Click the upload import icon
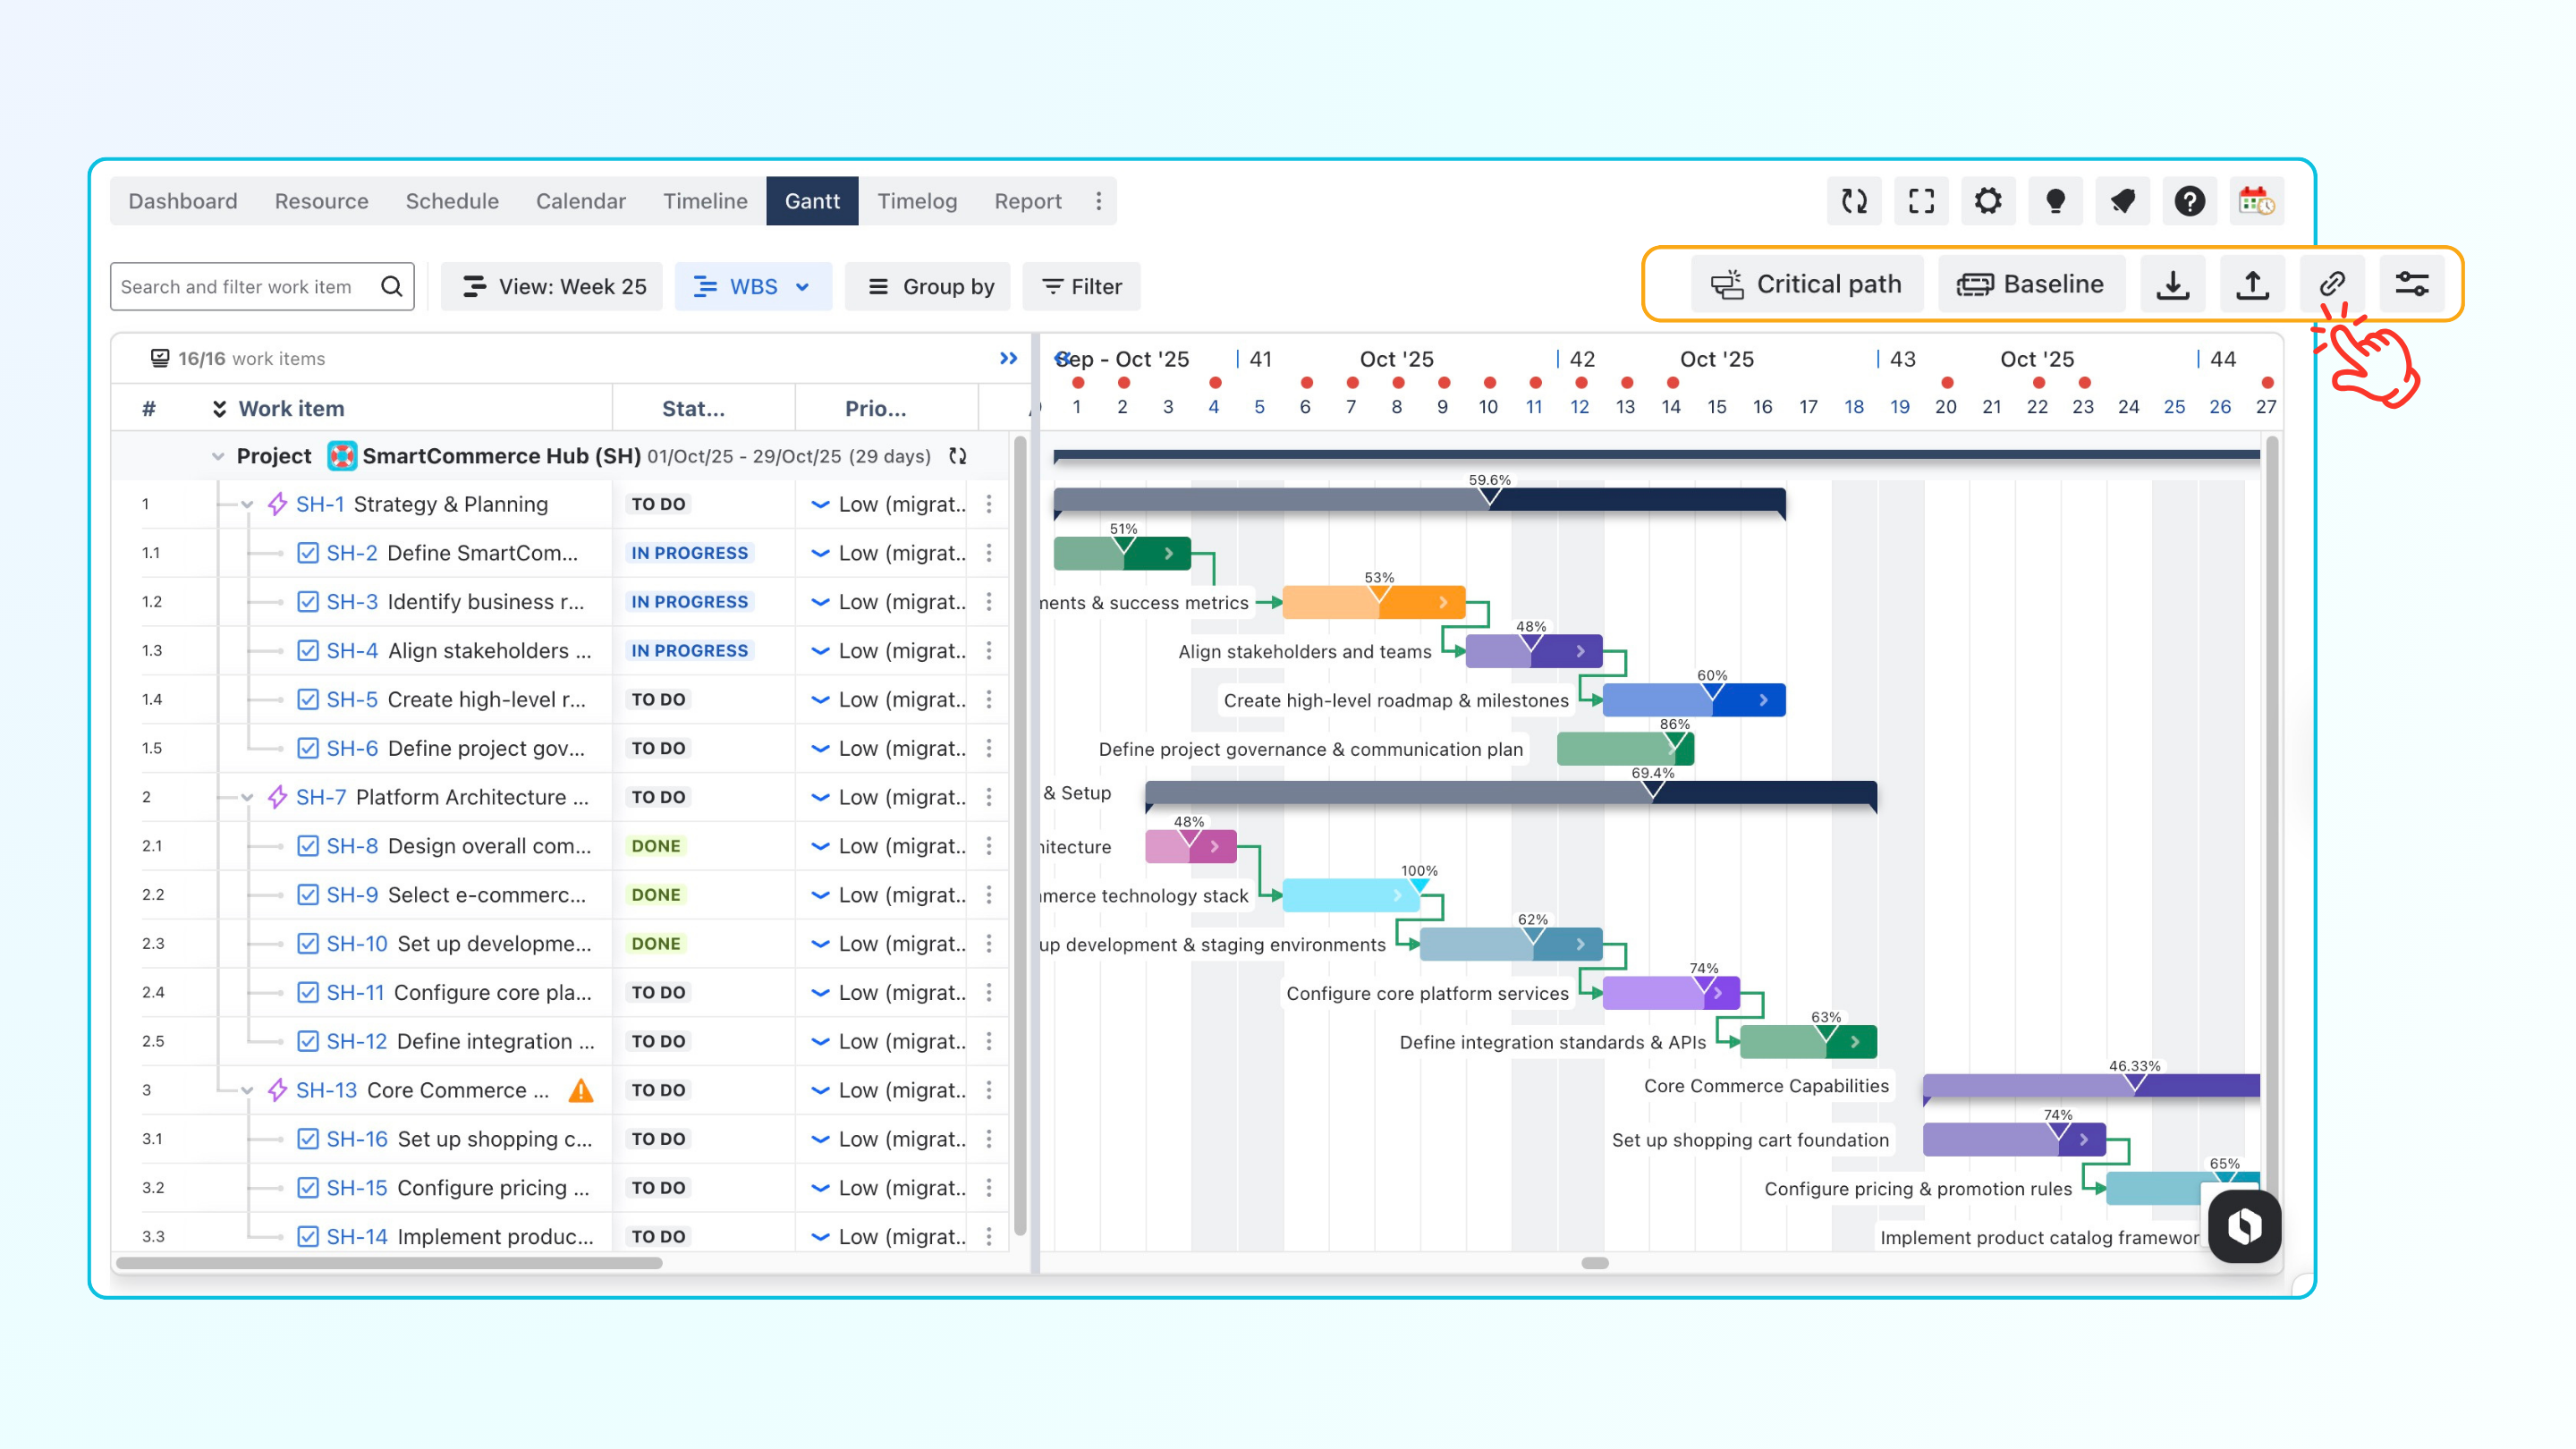The height and width of the screenshot is (1449, 2576). pos(2252,285)
